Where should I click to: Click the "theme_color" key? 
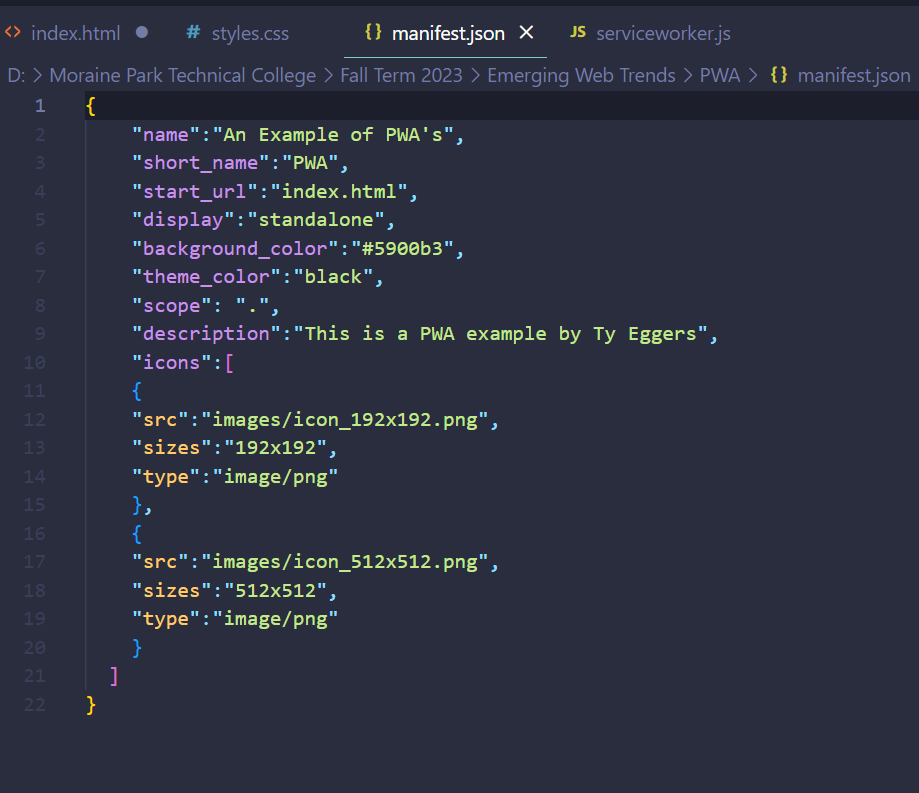point(206,277)
